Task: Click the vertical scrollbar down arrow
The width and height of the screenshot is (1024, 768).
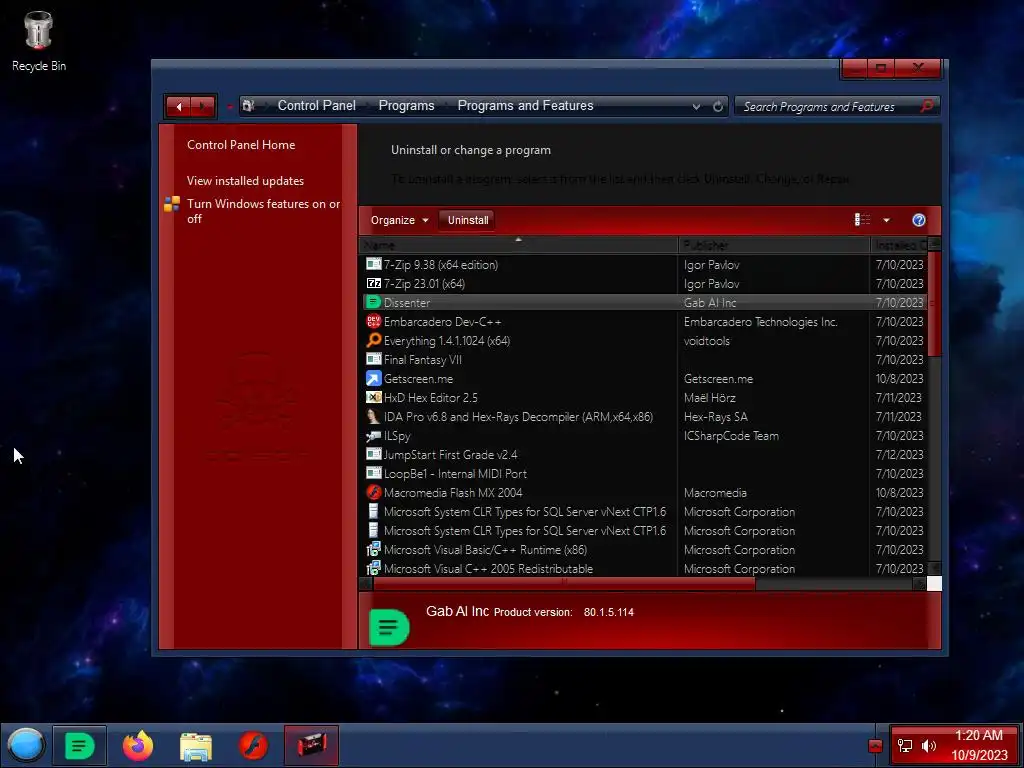Action: (x=935, y=568)
